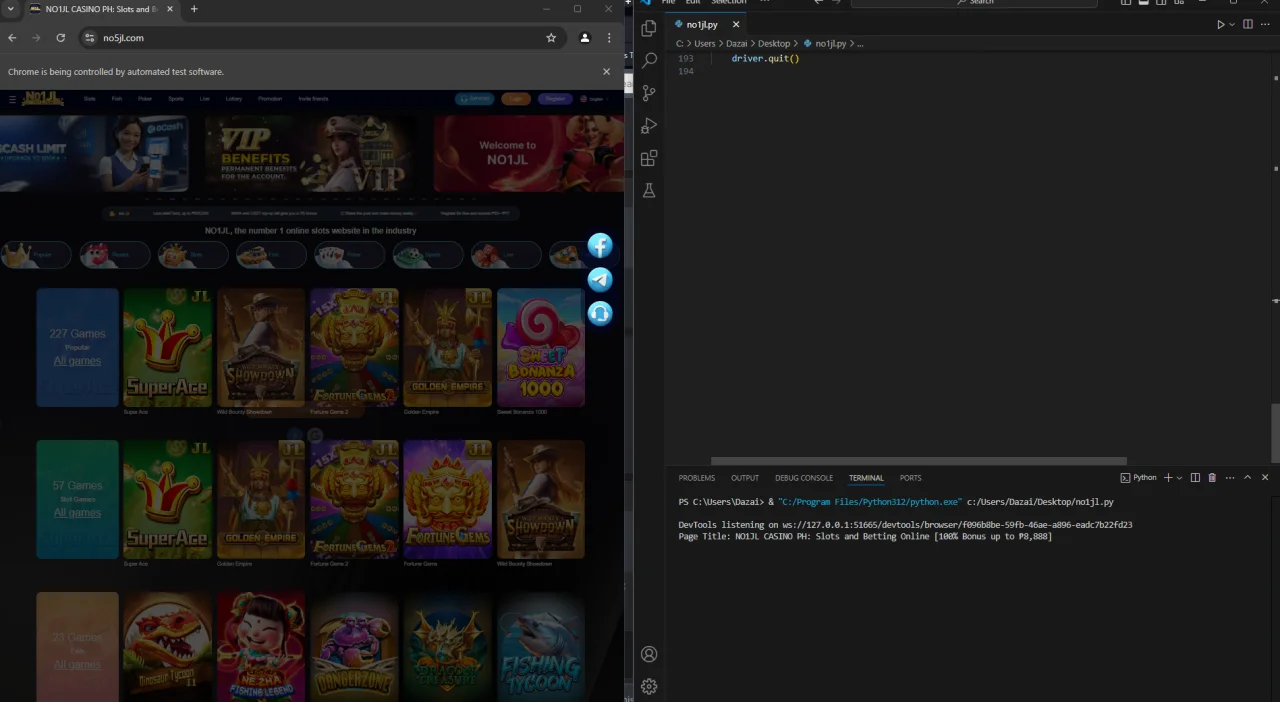Split the editor to the right
Screen dimensions: 1280x702
pyautogui.click(x=1248, y=24)
